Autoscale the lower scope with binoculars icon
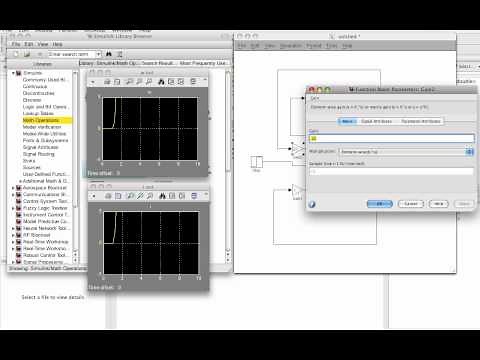 [162, 196]
